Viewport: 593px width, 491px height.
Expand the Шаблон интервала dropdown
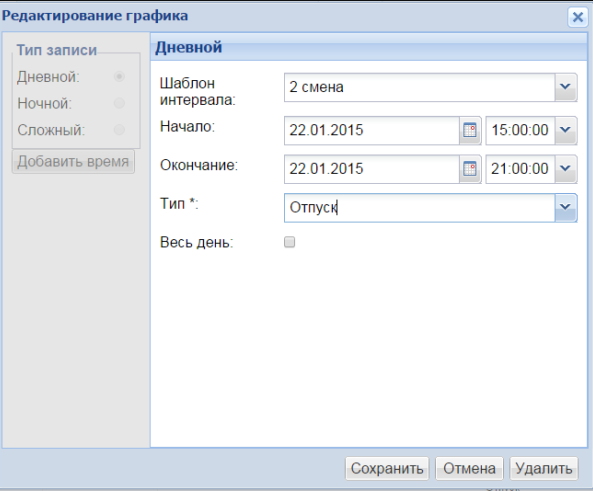(566, 87)
